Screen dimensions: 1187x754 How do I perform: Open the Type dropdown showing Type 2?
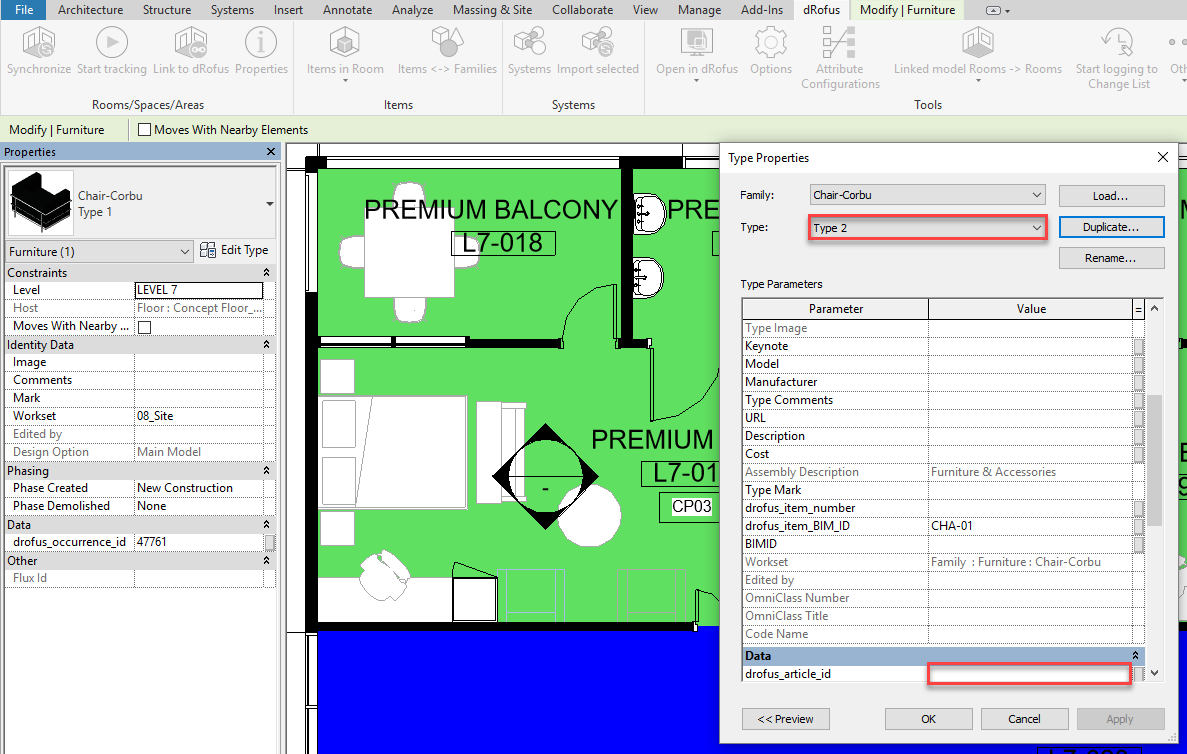(926, 228)
